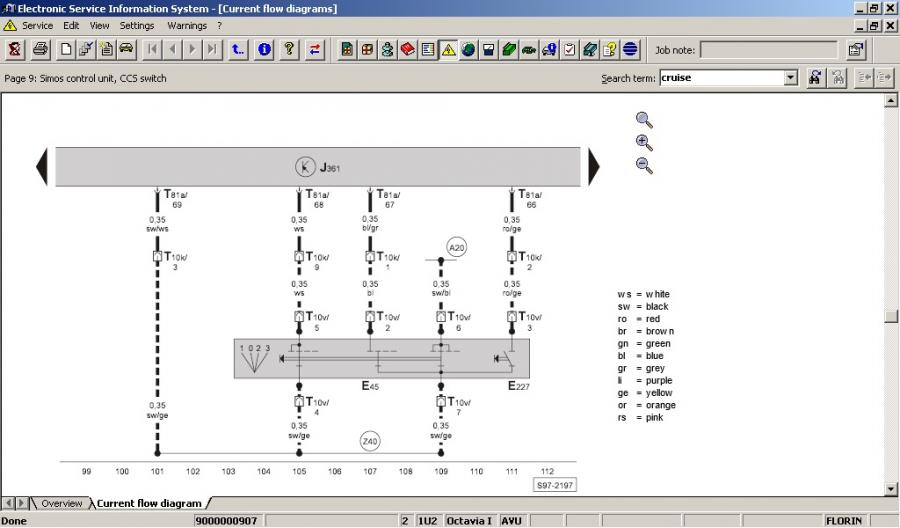This screenshot has height=528, width=900.
Task: Expand the Search term dropdown list
Action: [x=790, y=78]
